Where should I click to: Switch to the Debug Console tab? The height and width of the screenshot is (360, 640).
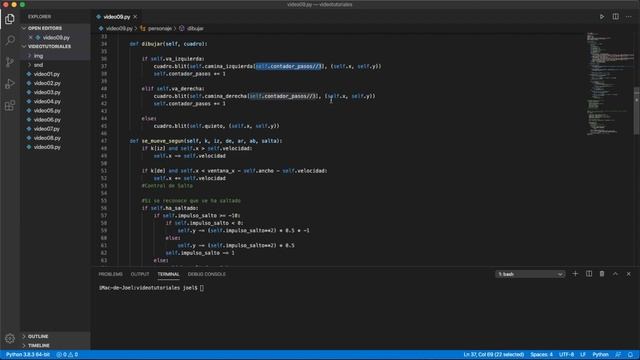pos(207,274)
